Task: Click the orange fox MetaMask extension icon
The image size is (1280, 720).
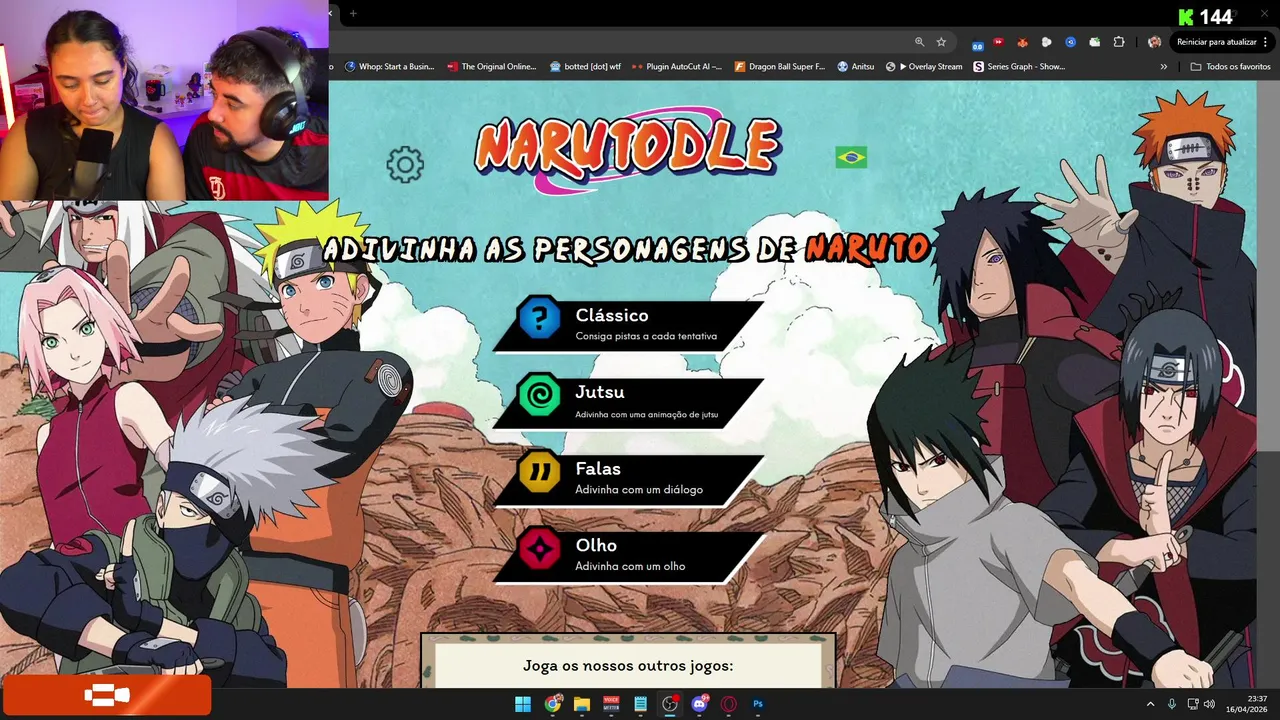Action: [x=1022, y=42]
